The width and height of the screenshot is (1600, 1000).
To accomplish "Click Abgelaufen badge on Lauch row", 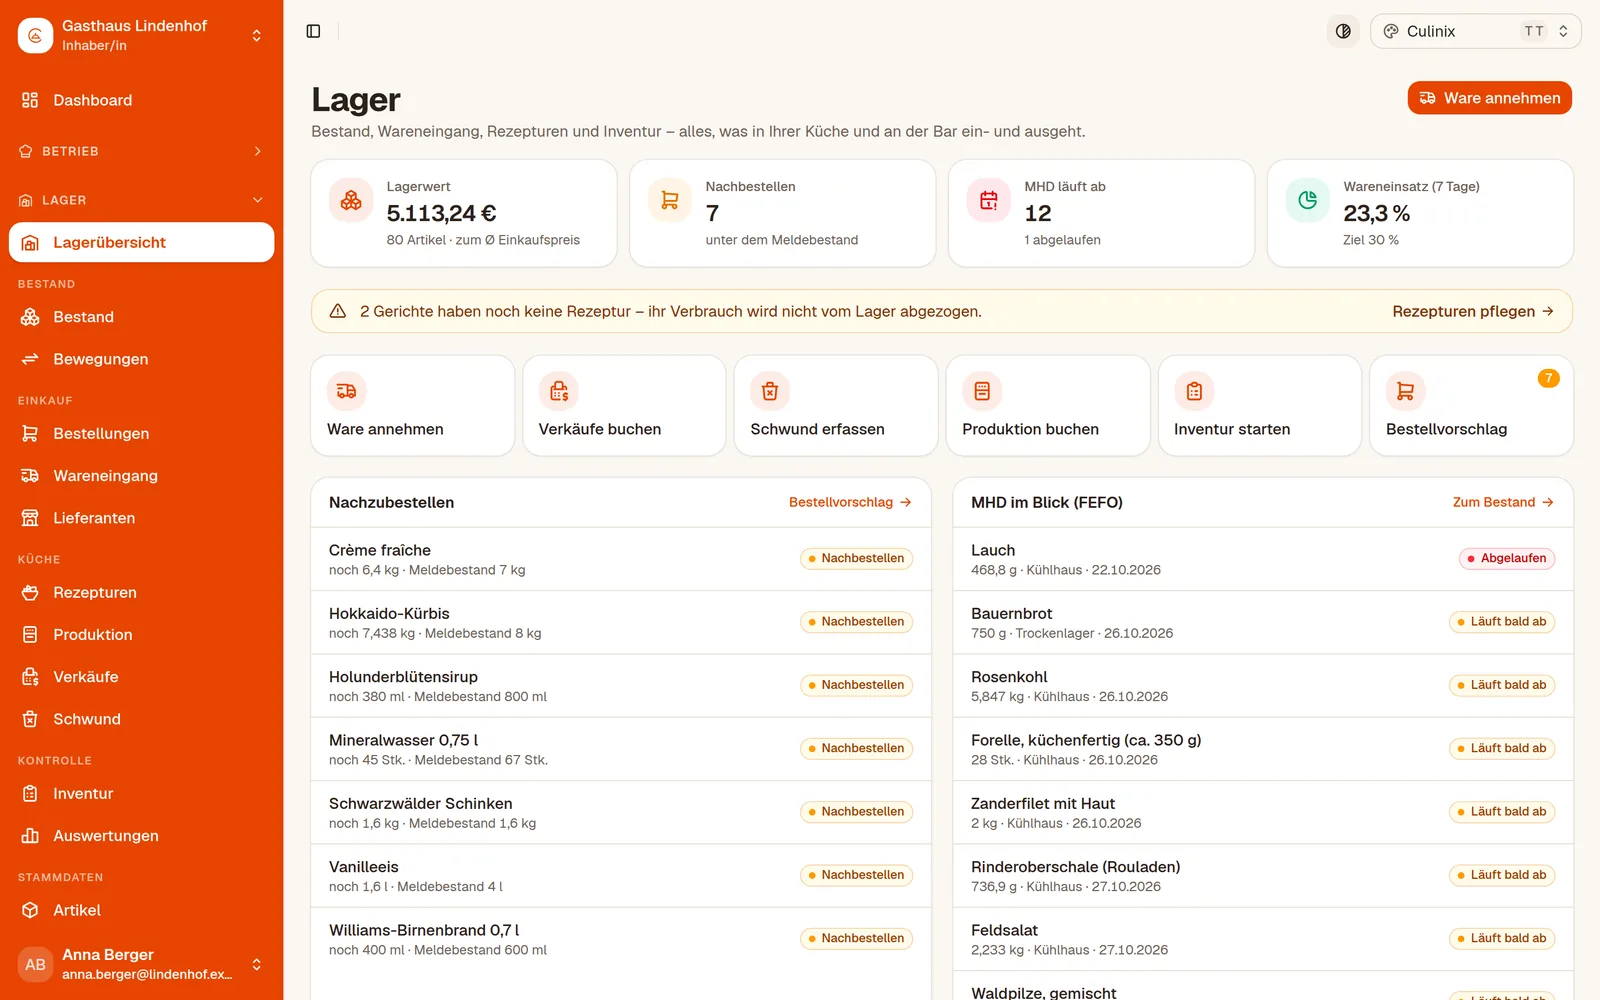I will [x=1506, y=558].
